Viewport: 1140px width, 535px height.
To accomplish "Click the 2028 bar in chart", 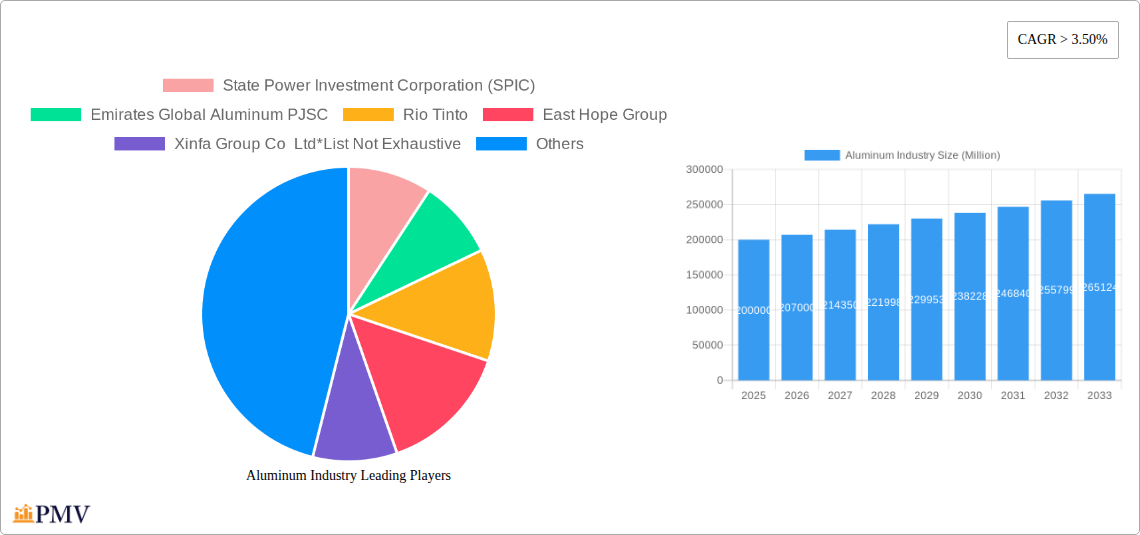I will pos(883,302).
